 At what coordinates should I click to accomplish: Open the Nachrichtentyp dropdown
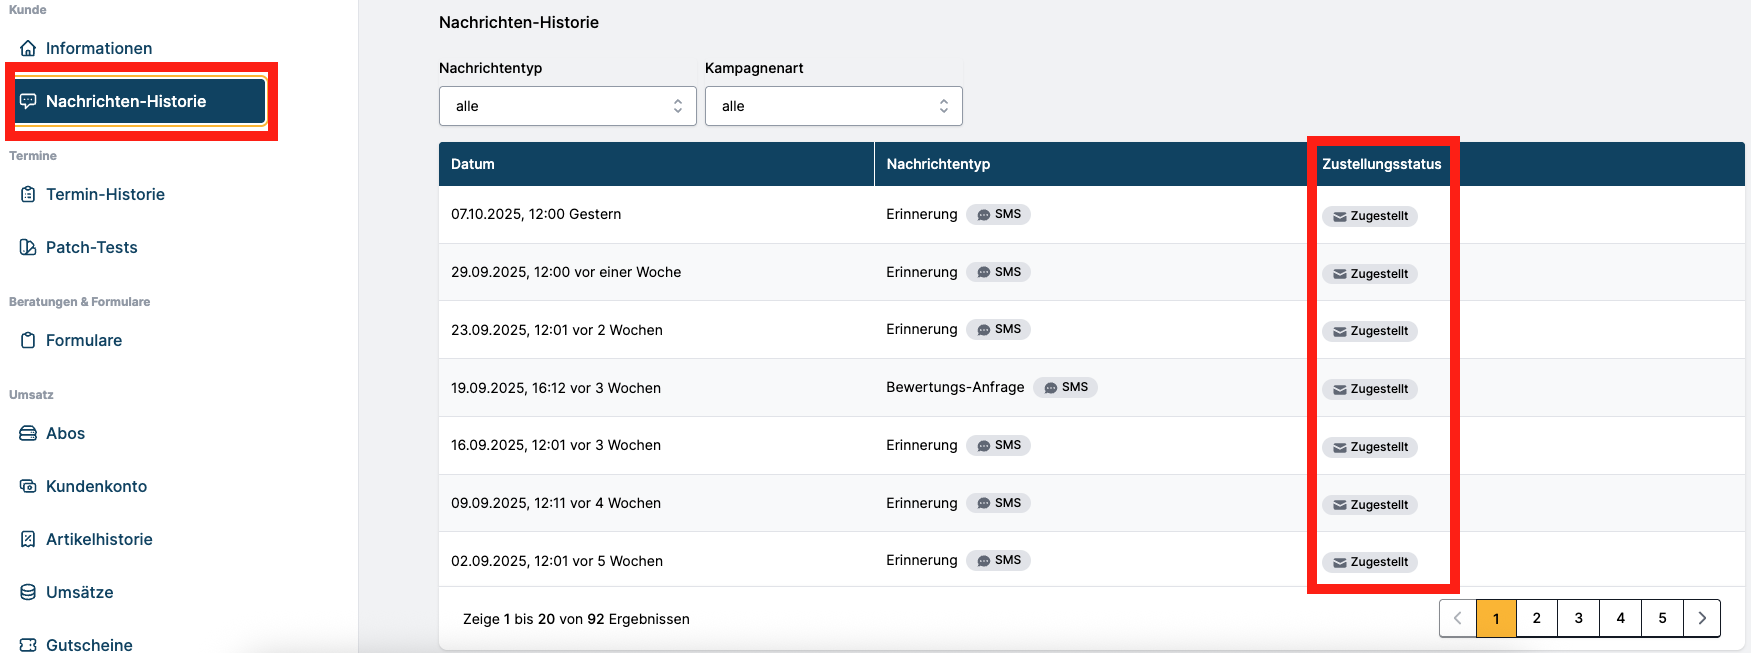click(x=567, y=106)
